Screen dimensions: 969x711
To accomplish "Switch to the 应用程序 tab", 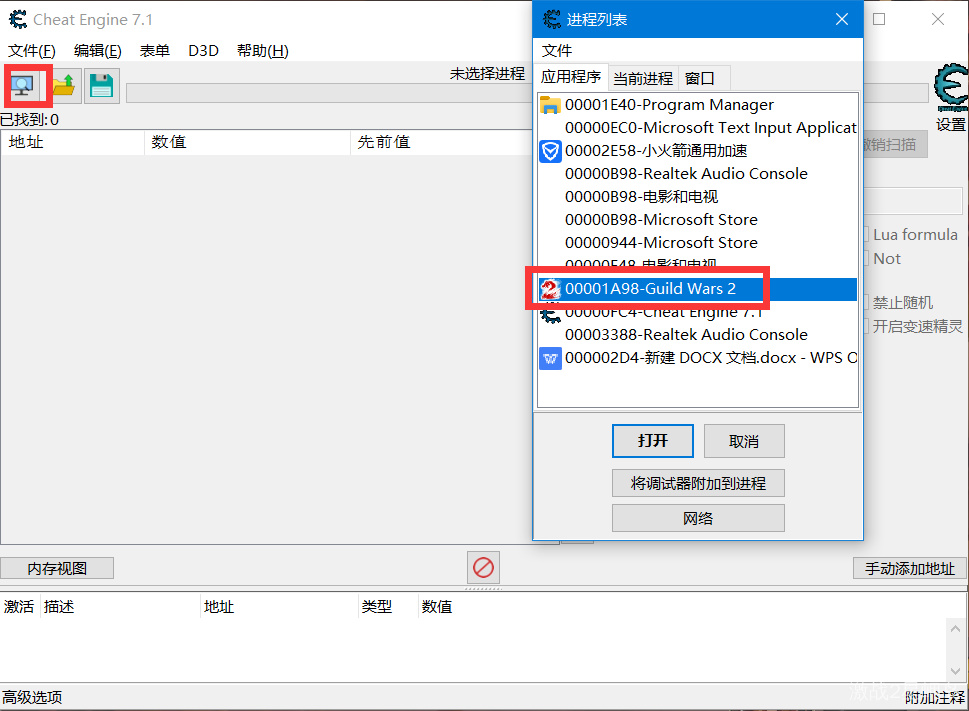I will (x=570, y=77).
